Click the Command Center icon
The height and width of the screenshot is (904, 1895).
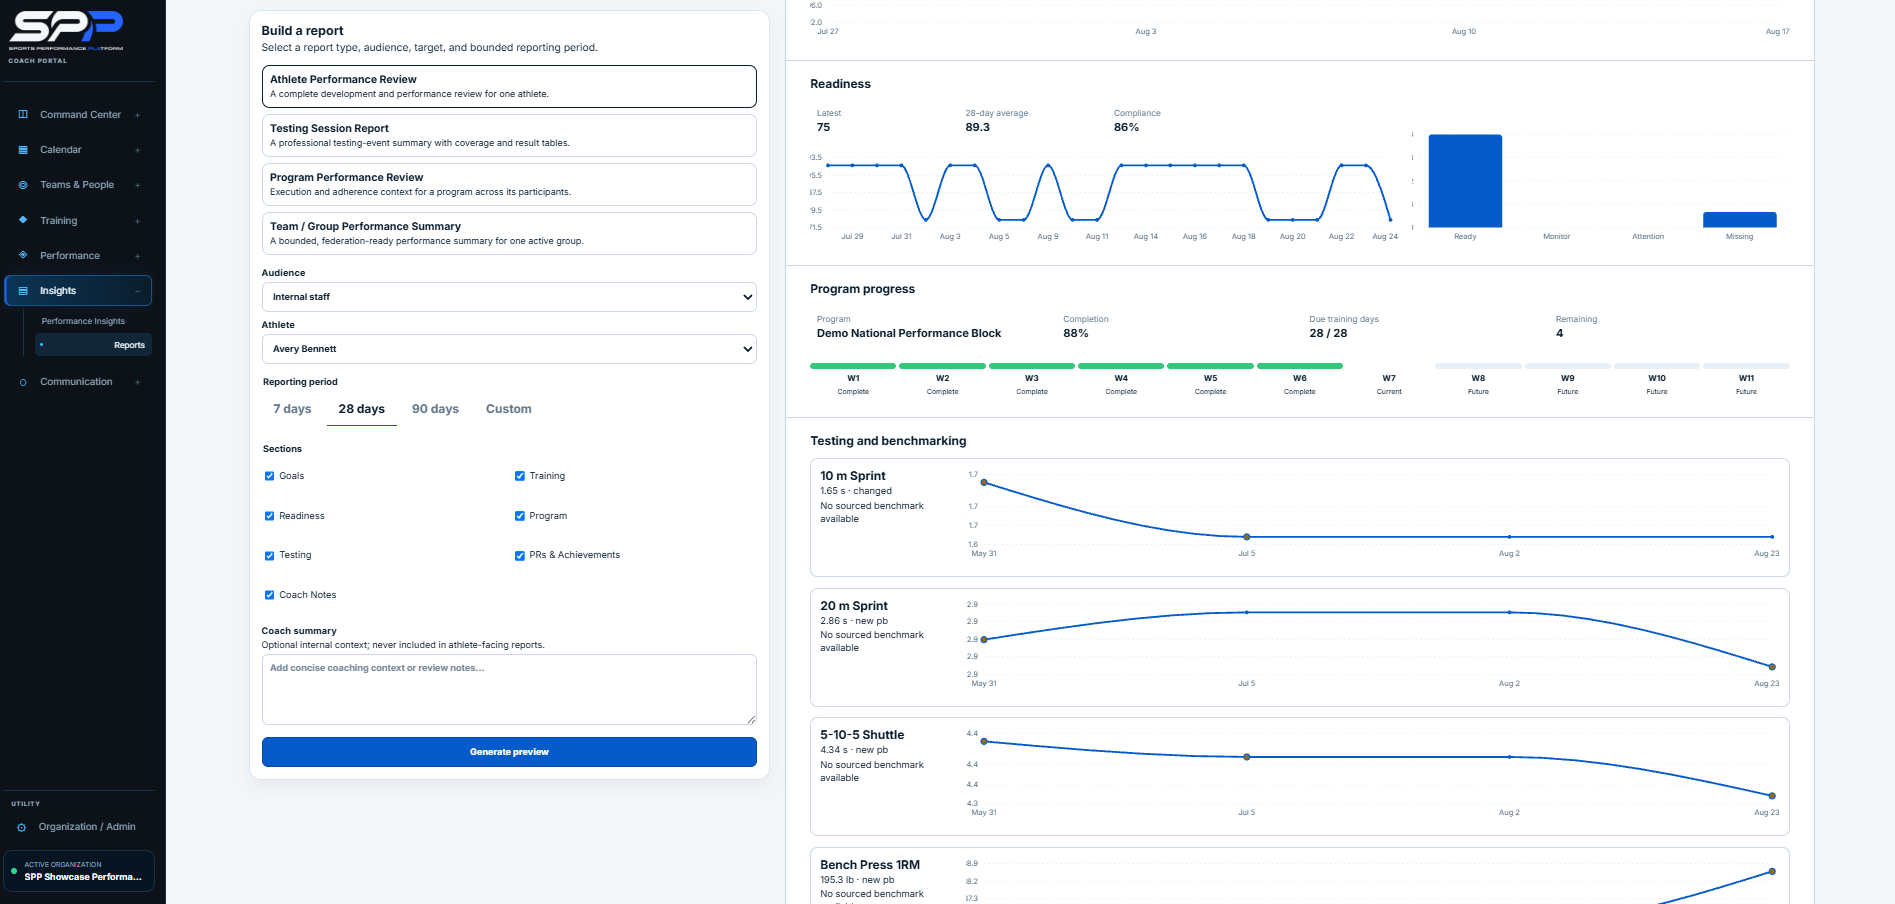tap(23, 115)
